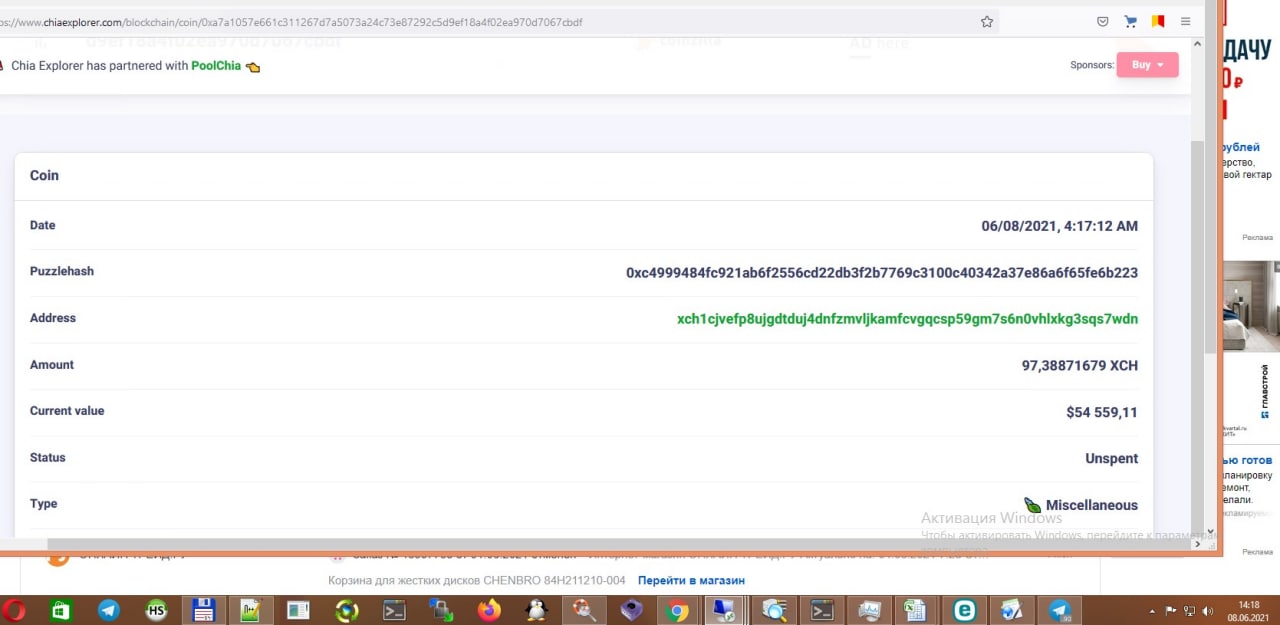1280x625 pixels.
Task: Open Google Chrome from the taskbar
Action: [678, 610]
